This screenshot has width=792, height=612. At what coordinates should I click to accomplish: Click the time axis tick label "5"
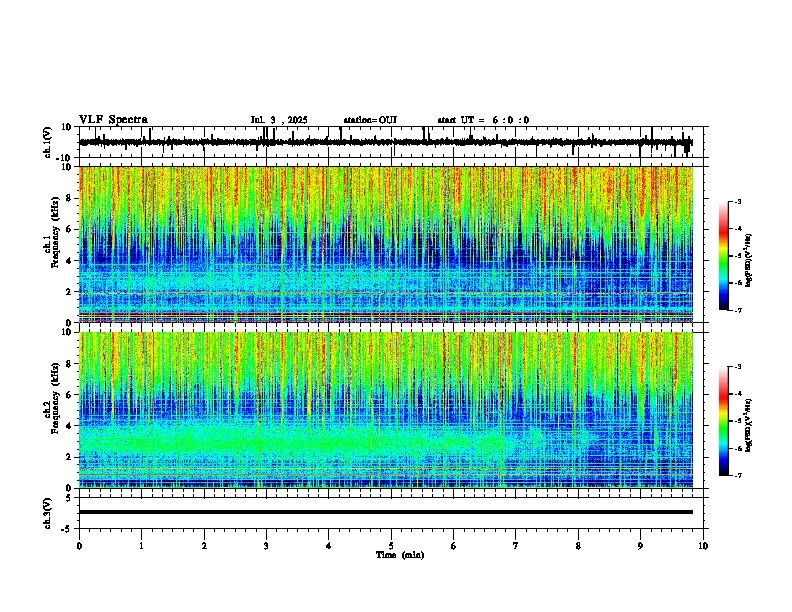tap(391, 546)
